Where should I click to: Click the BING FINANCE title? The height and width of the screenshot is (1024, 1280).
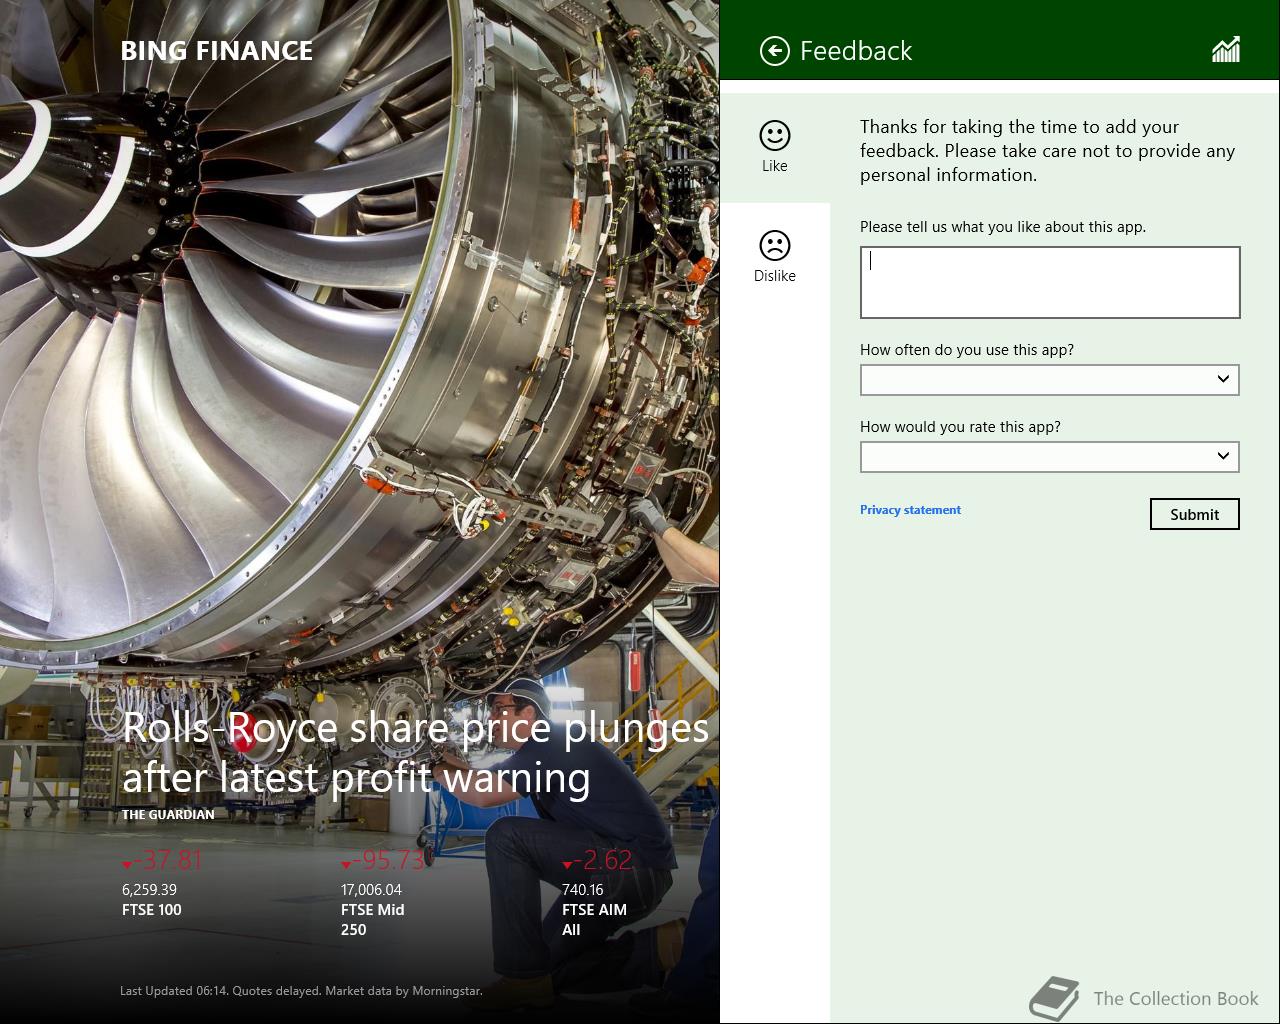(x=217, y=51)
